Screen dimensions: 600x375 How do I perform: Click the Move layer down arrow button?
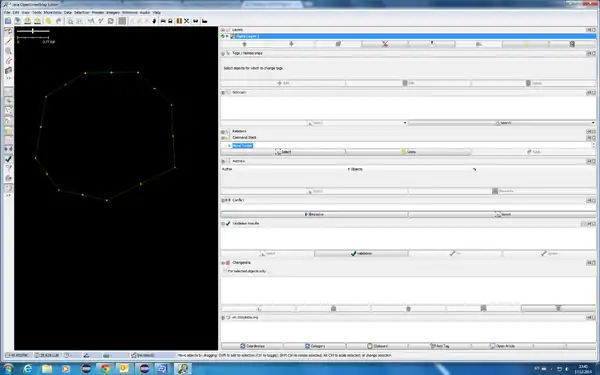coord(291,44)
